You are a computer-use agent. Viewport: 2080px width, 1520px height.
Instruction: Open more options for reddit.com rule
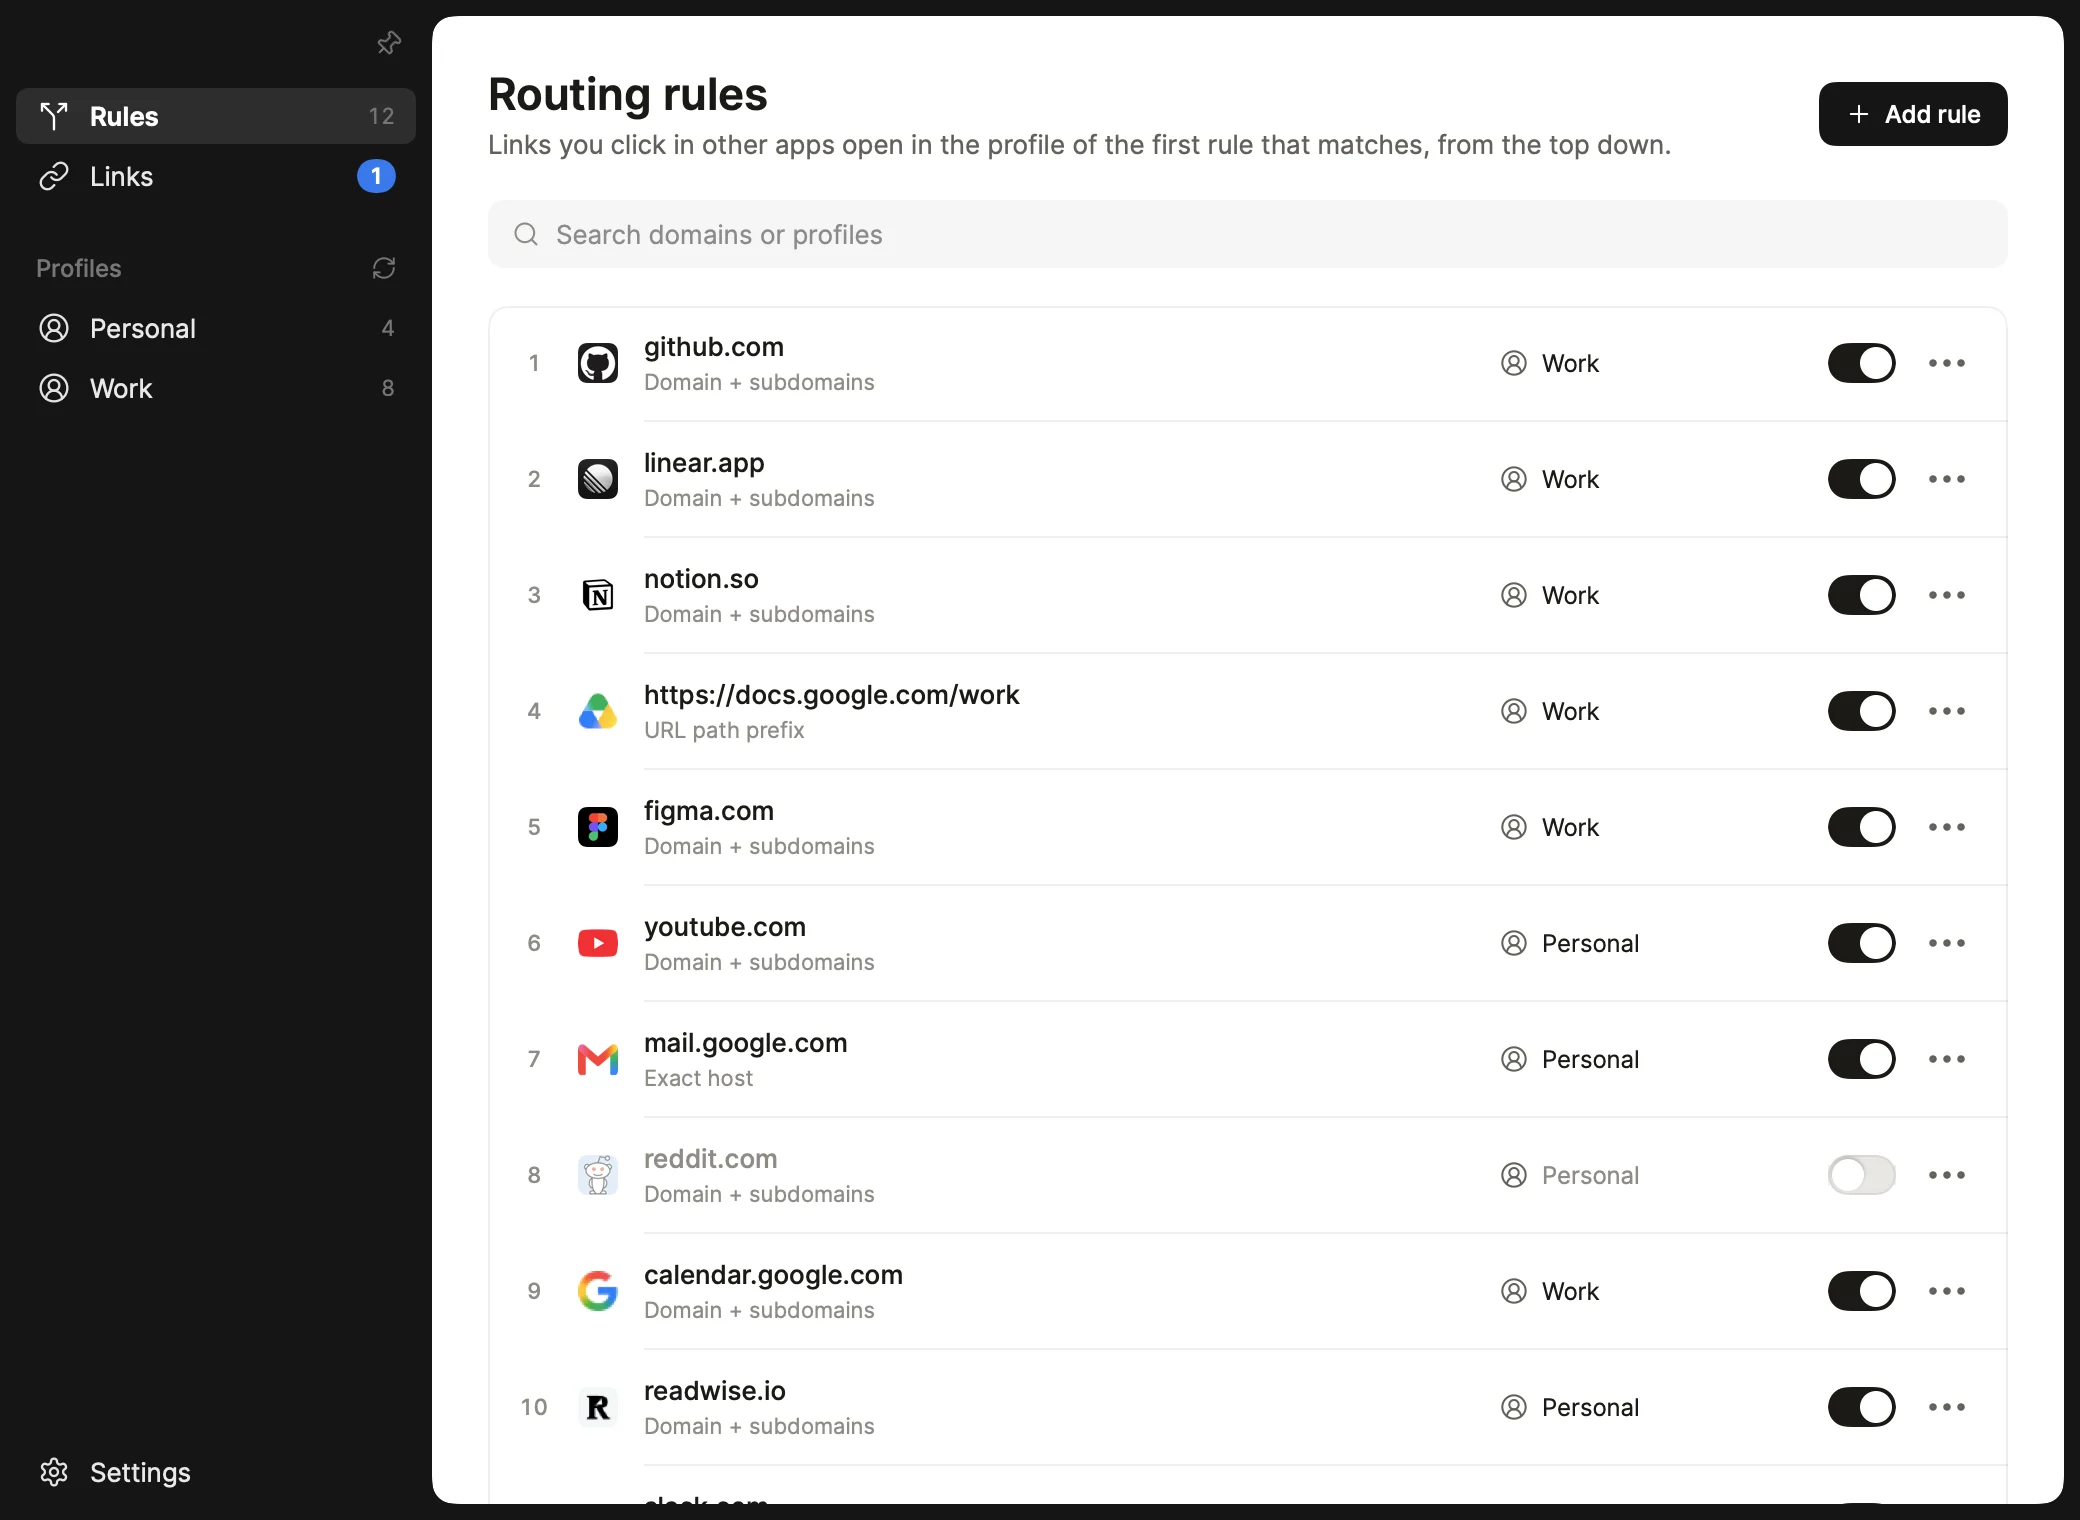1947,1175
